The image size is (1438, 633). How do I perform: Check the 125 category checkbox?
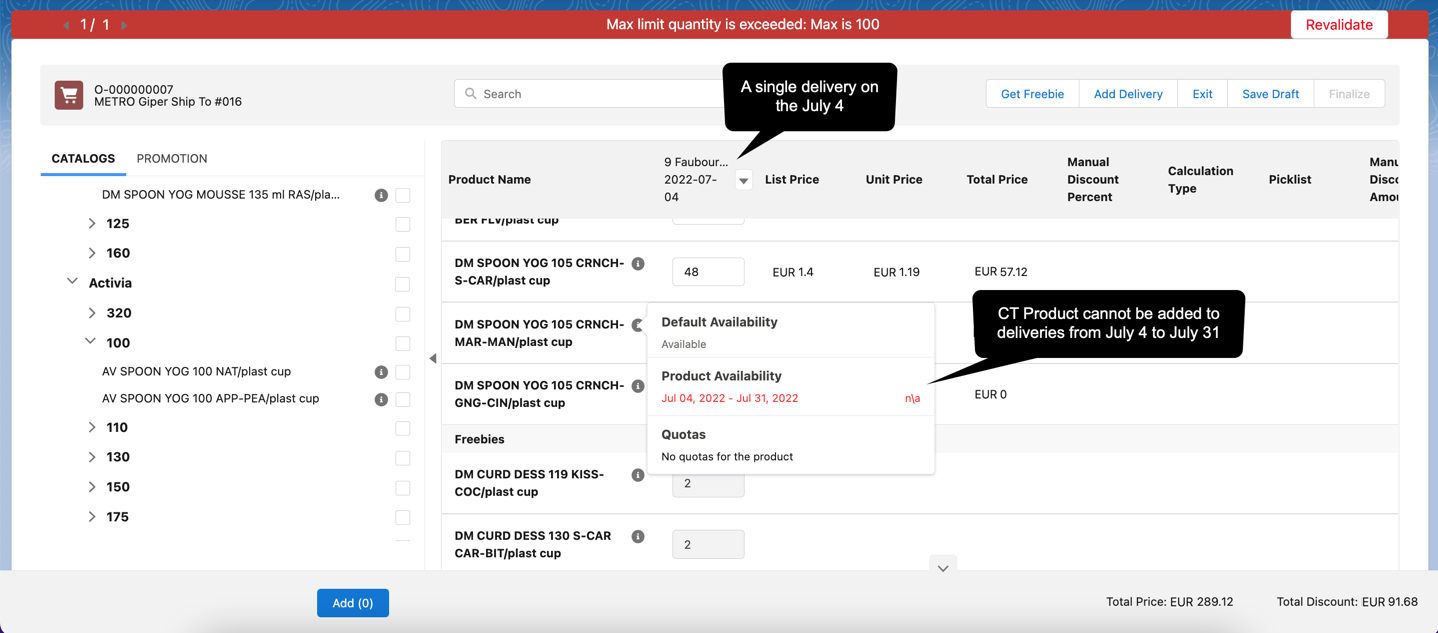click(x=402, y=224)
